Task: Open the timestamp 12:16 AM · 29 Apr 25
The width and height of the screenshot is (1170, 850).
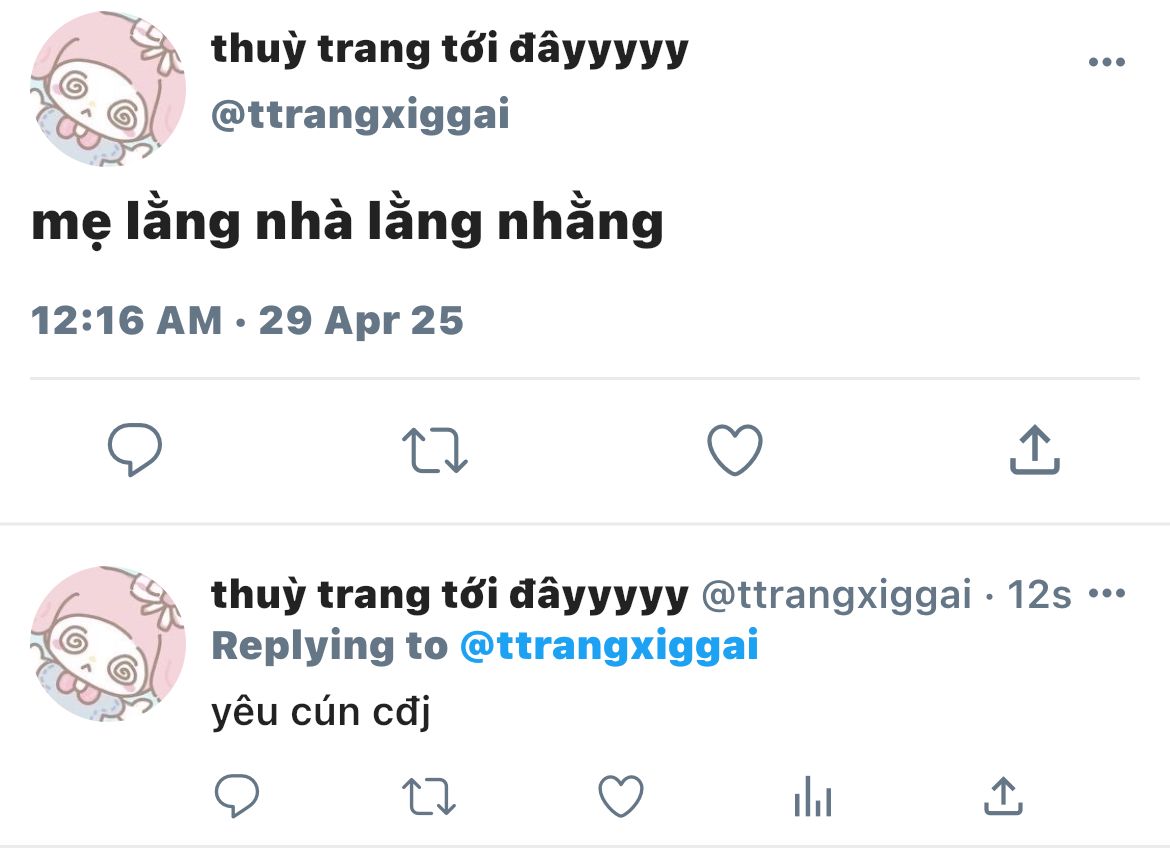Action: click(x=247, y=321)
